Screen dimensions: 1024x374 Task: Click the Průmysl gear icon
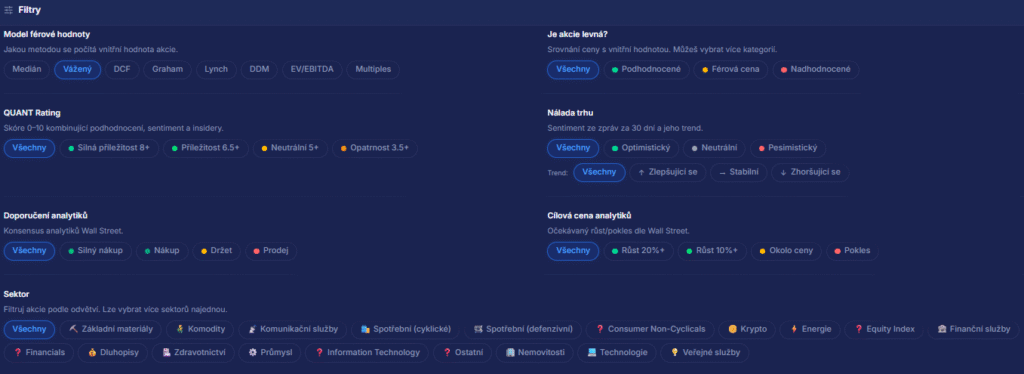pyautogui.click(x=253, y=353)
